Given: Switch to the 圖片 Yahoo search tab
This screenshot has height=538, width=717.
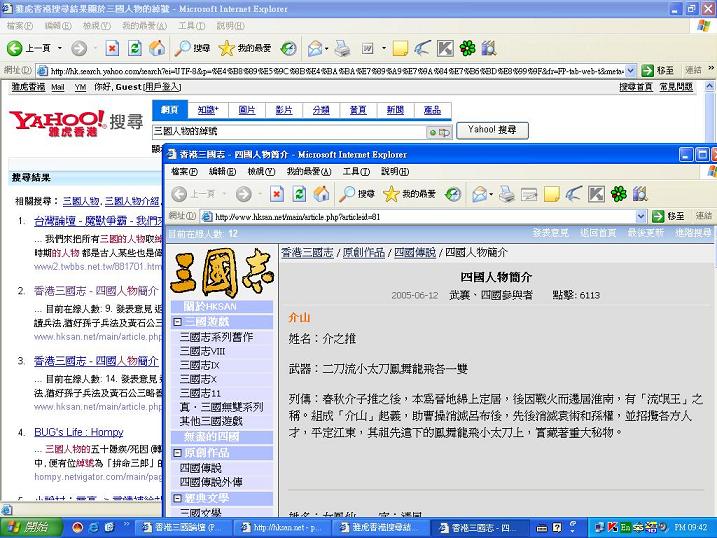Looking at the screenshot, I should 247,110.
